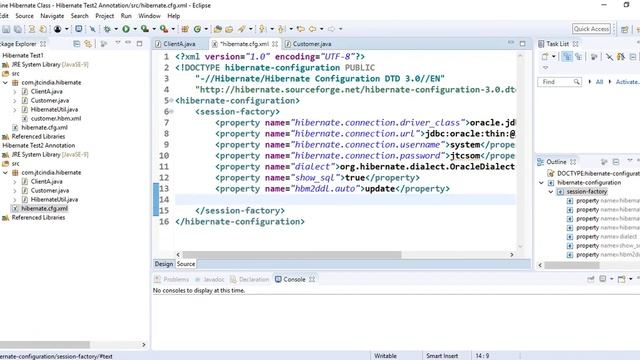Select the Hibernate Test1 project

(23, 56)
